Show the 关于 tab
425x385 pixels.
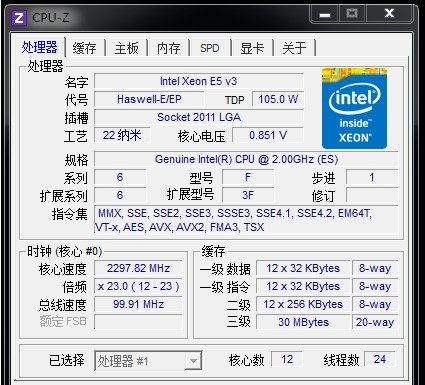click(x=294, y=48)
